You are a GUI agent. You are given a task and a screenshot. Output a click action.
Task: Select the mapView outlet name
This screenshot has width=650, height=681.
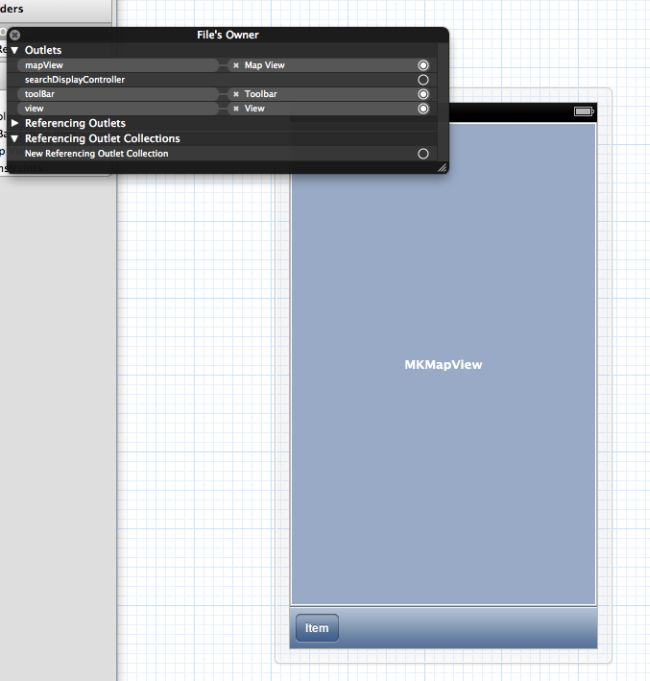click(118, 65)
